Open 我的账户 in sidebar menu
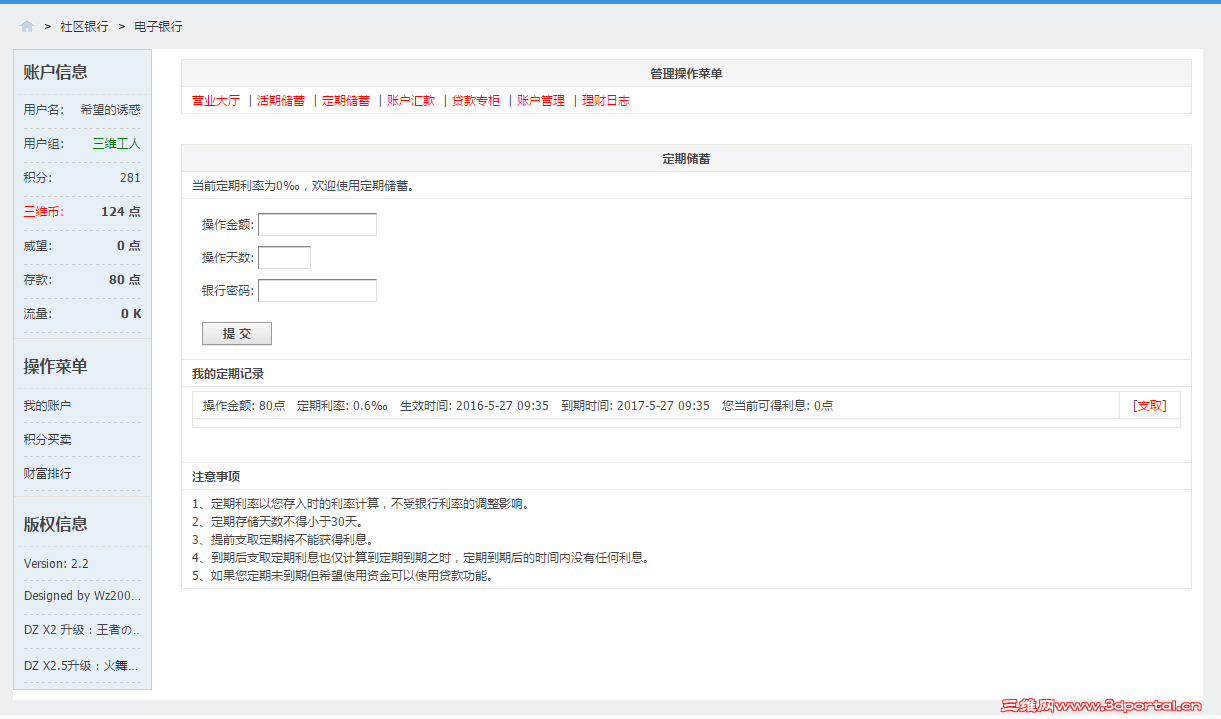 point(48,405)
